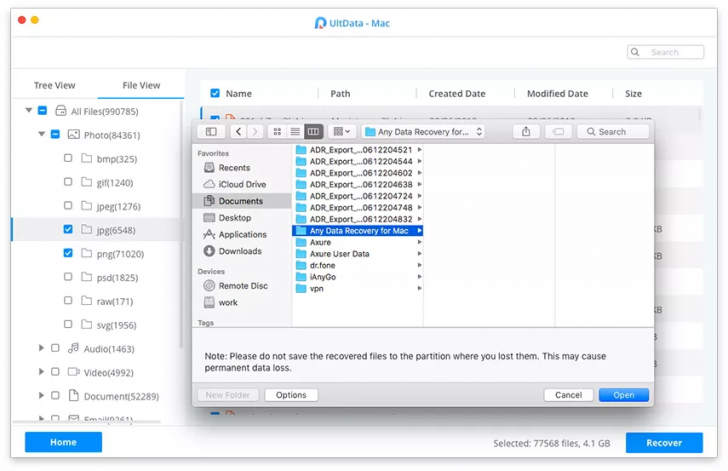Click Options button in dialog
Screen dimensions: 728x471
click(x=291, y=395)
